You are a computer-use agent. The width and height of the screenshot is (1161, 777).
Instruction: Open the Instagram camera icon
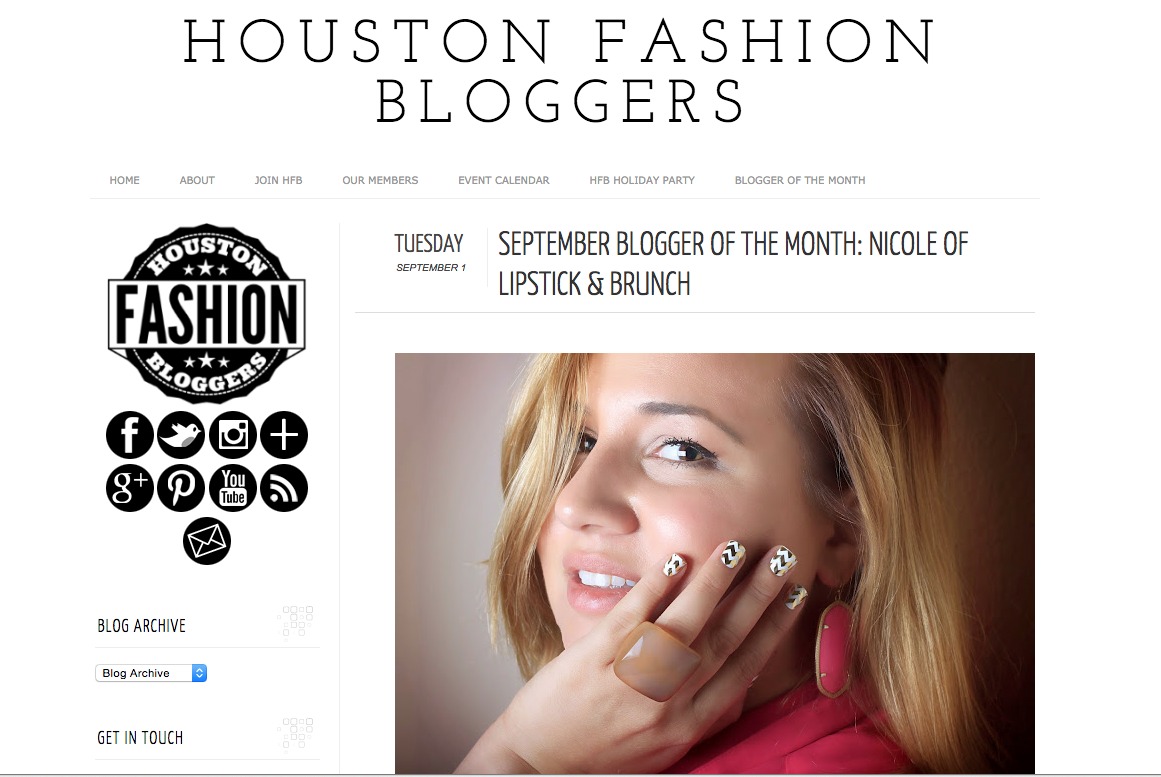(232, 435)
